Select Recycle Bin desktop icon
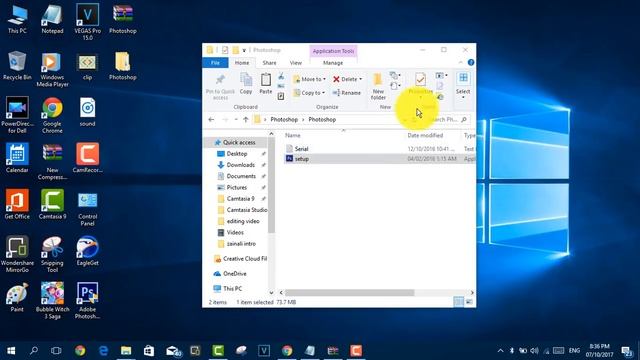The height and width of the screenshot is (360, 640). point(17,65)
